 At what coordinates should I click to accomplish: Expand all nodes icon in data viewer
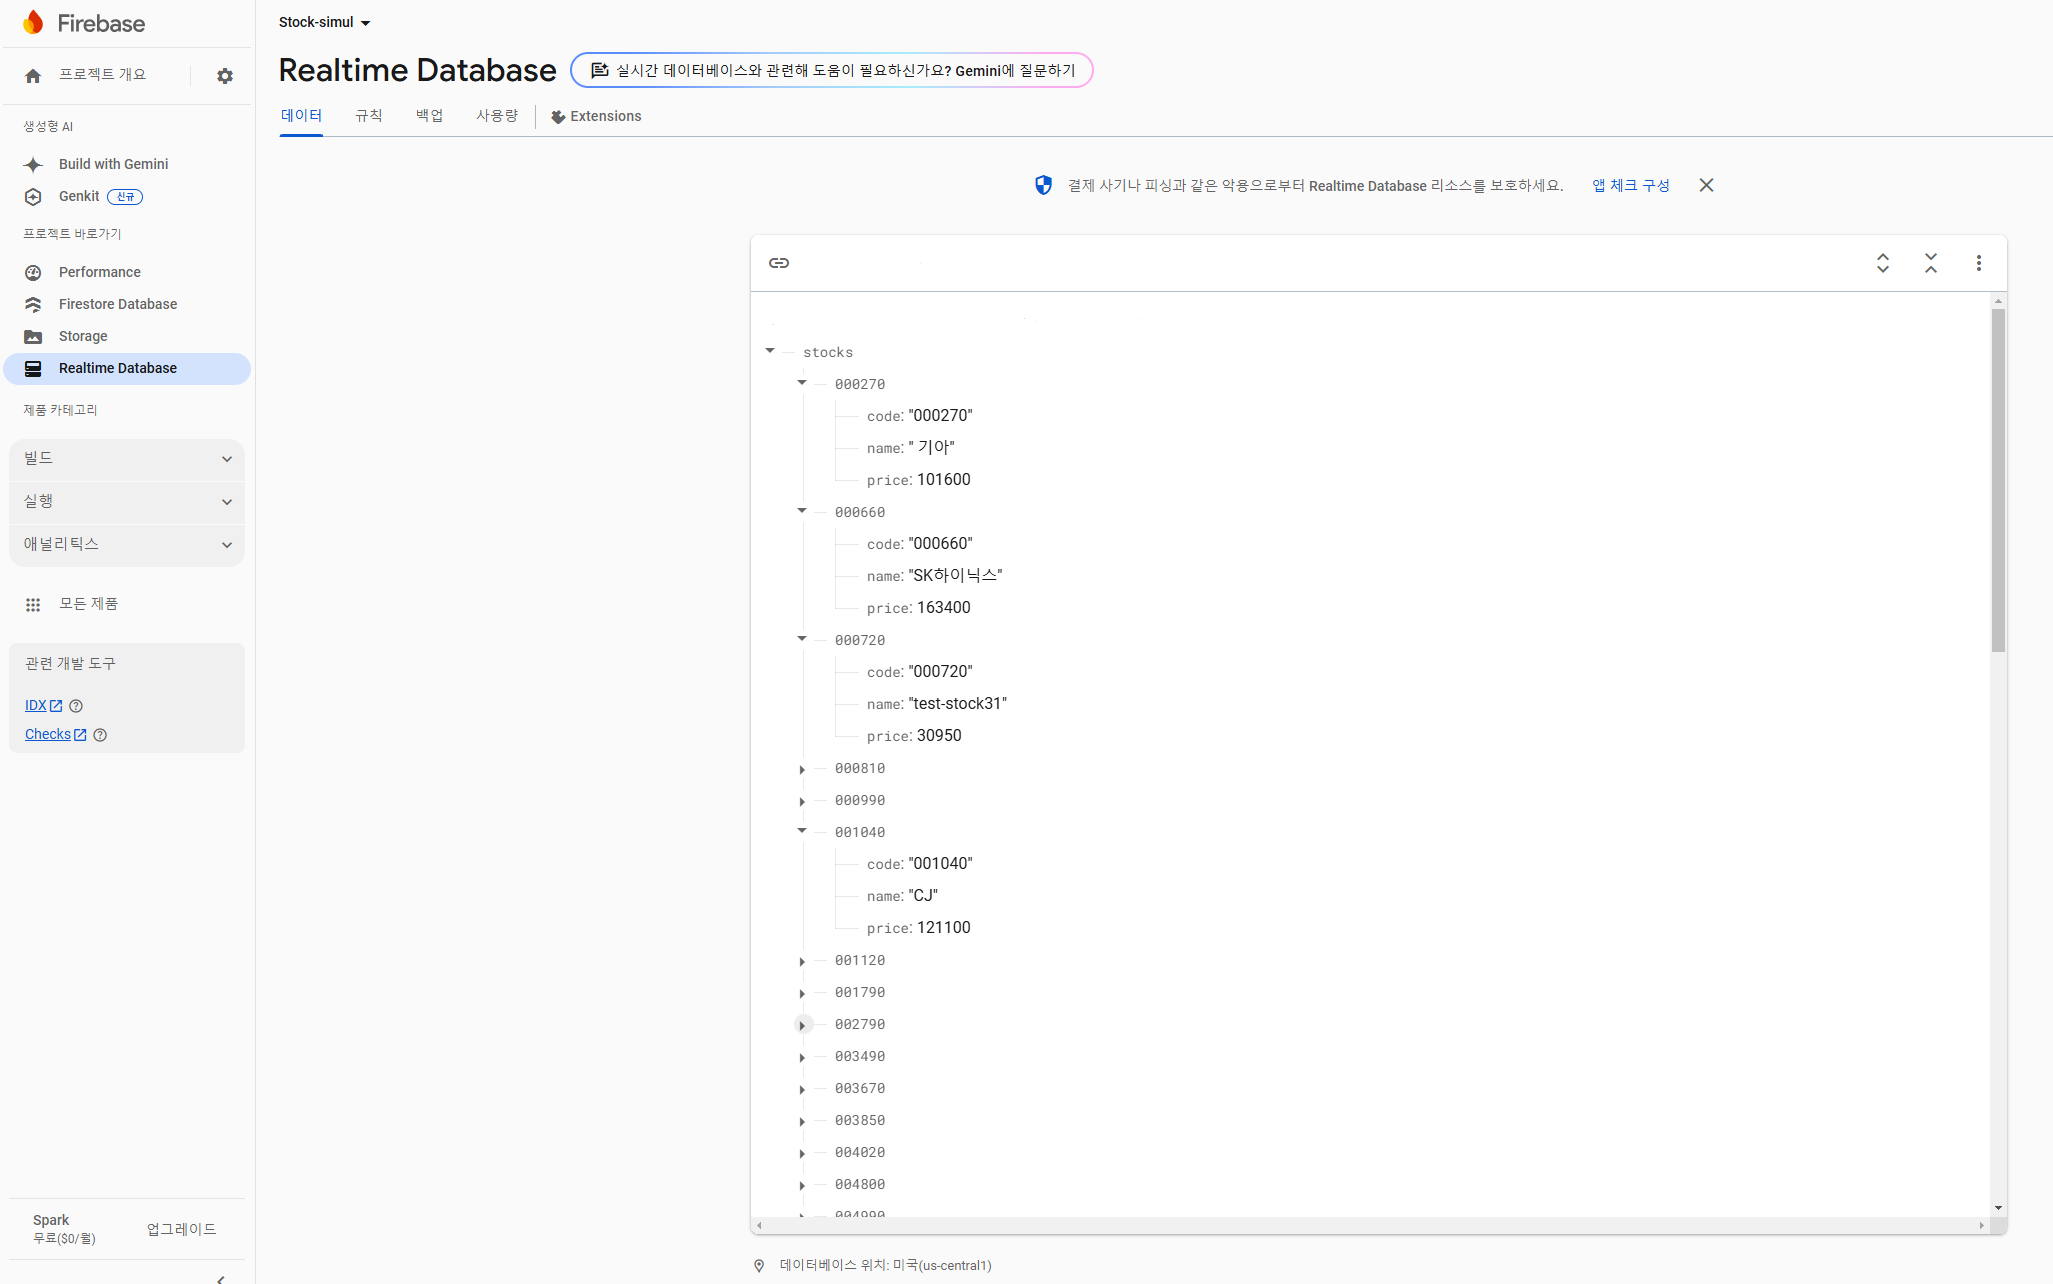pos(1882,263)
